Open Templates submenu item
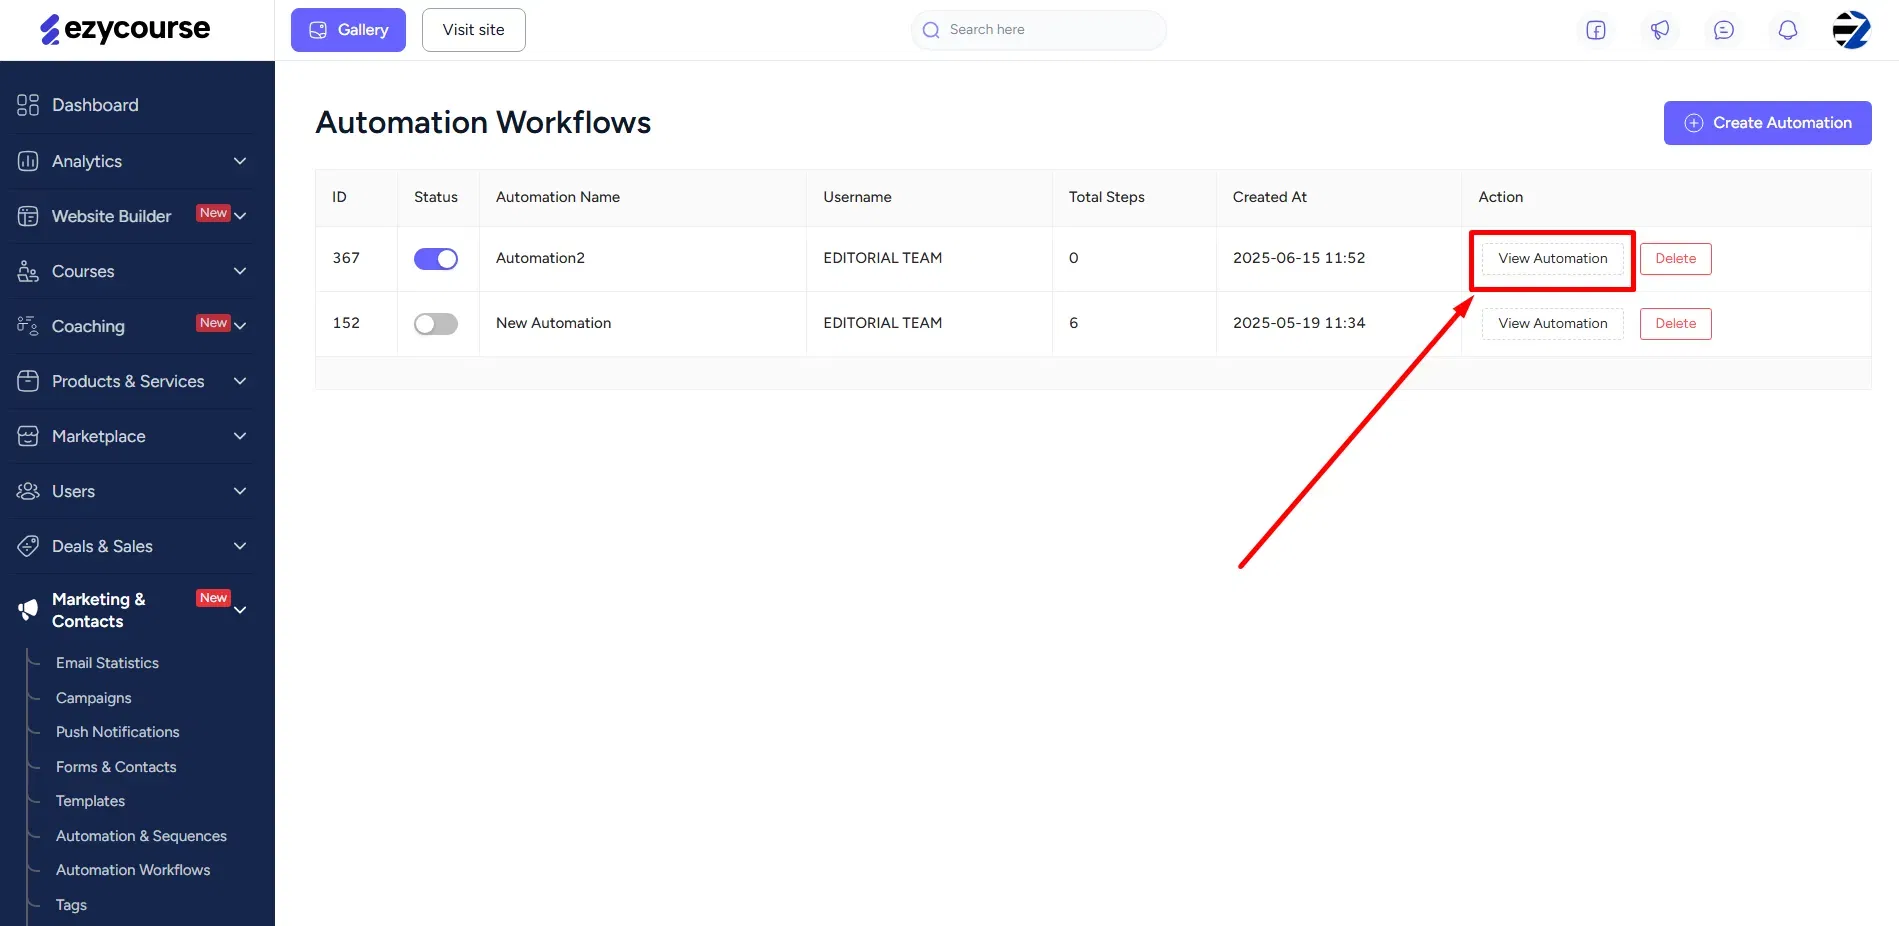The width and height of the screenshot is (1899, 926). (90, 801)
